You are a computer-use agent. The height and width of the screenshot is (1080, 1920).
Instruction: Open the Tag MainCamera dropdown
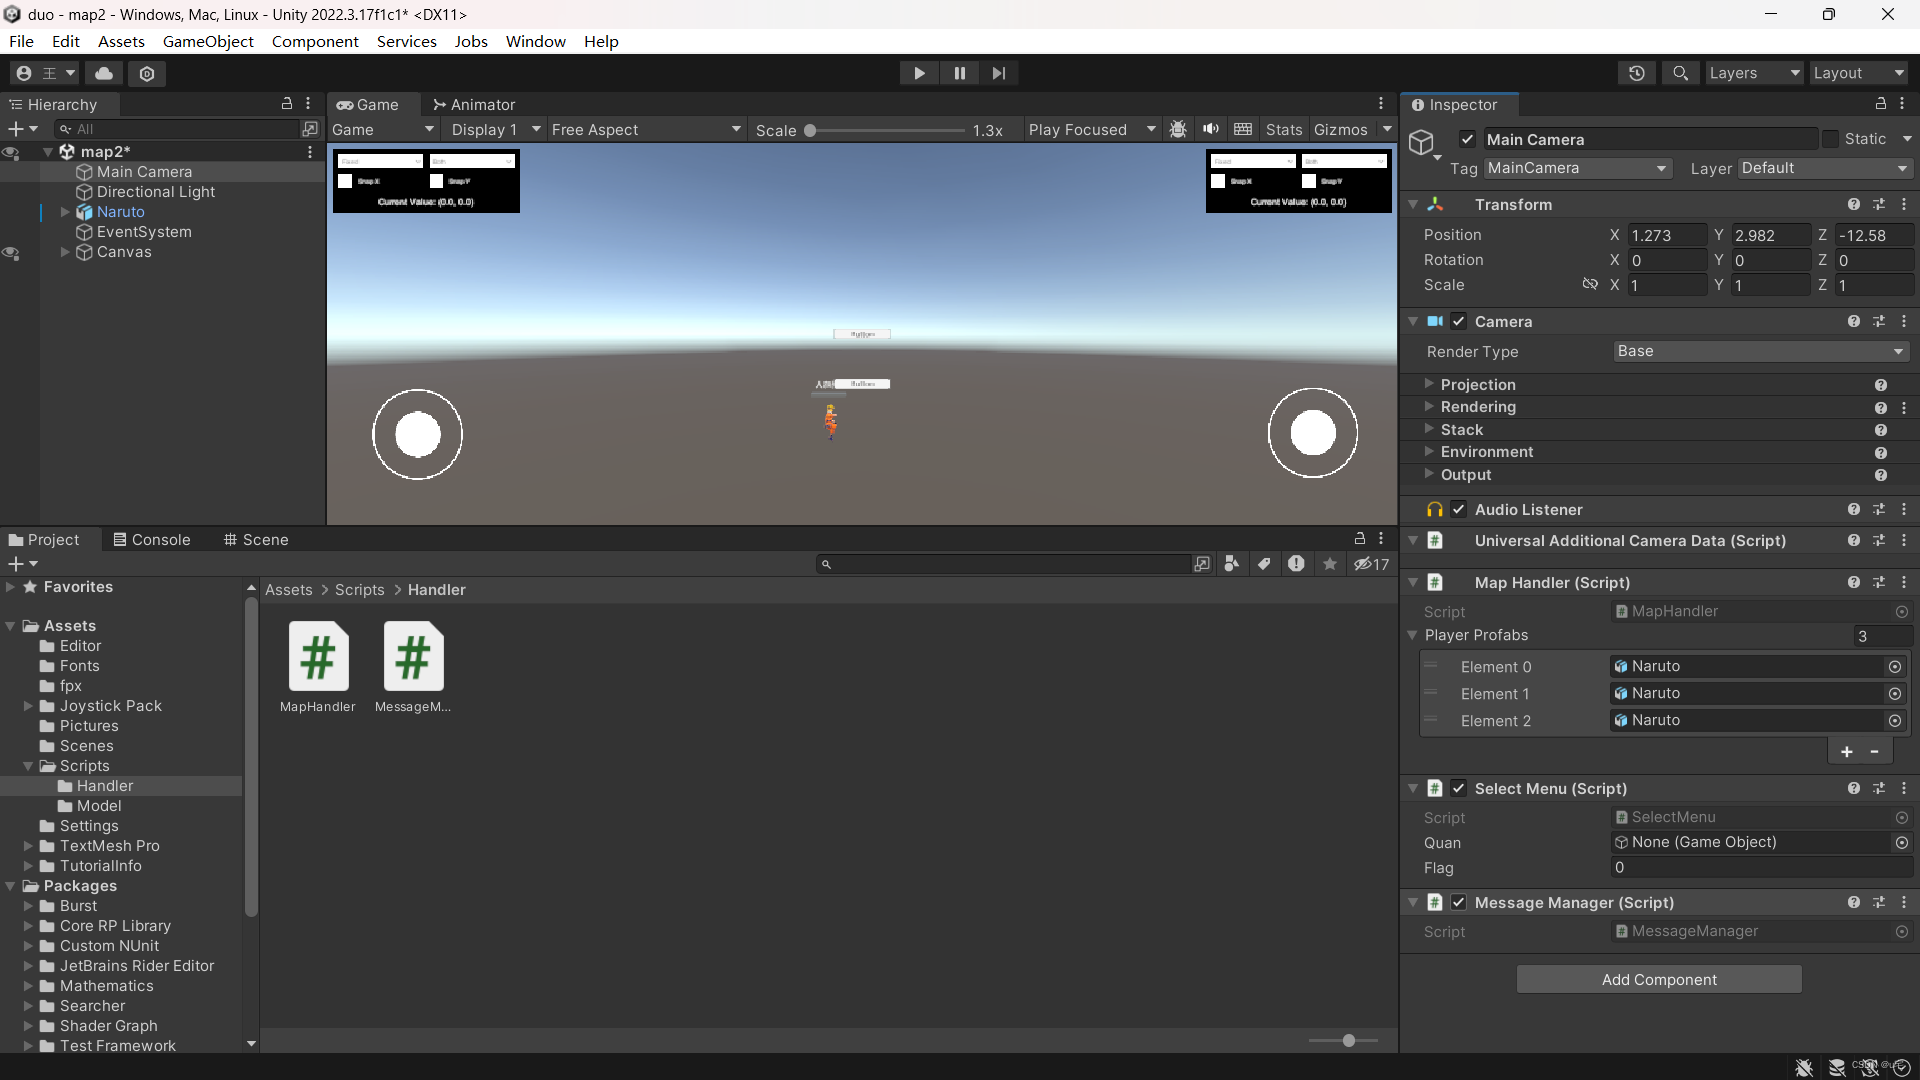click(1577, 168)
